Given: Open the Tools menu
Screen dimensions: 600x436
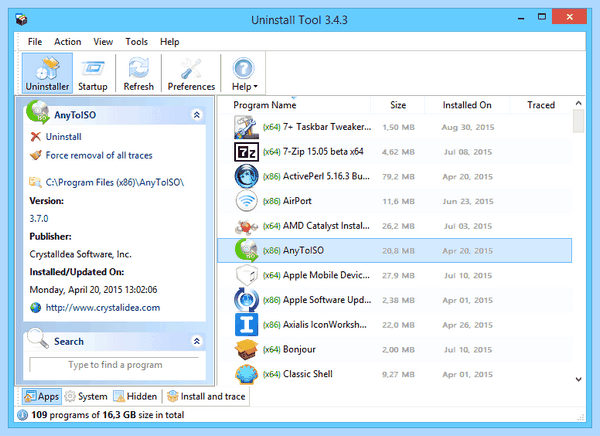Looking at the screenshot, I should 137,42.
